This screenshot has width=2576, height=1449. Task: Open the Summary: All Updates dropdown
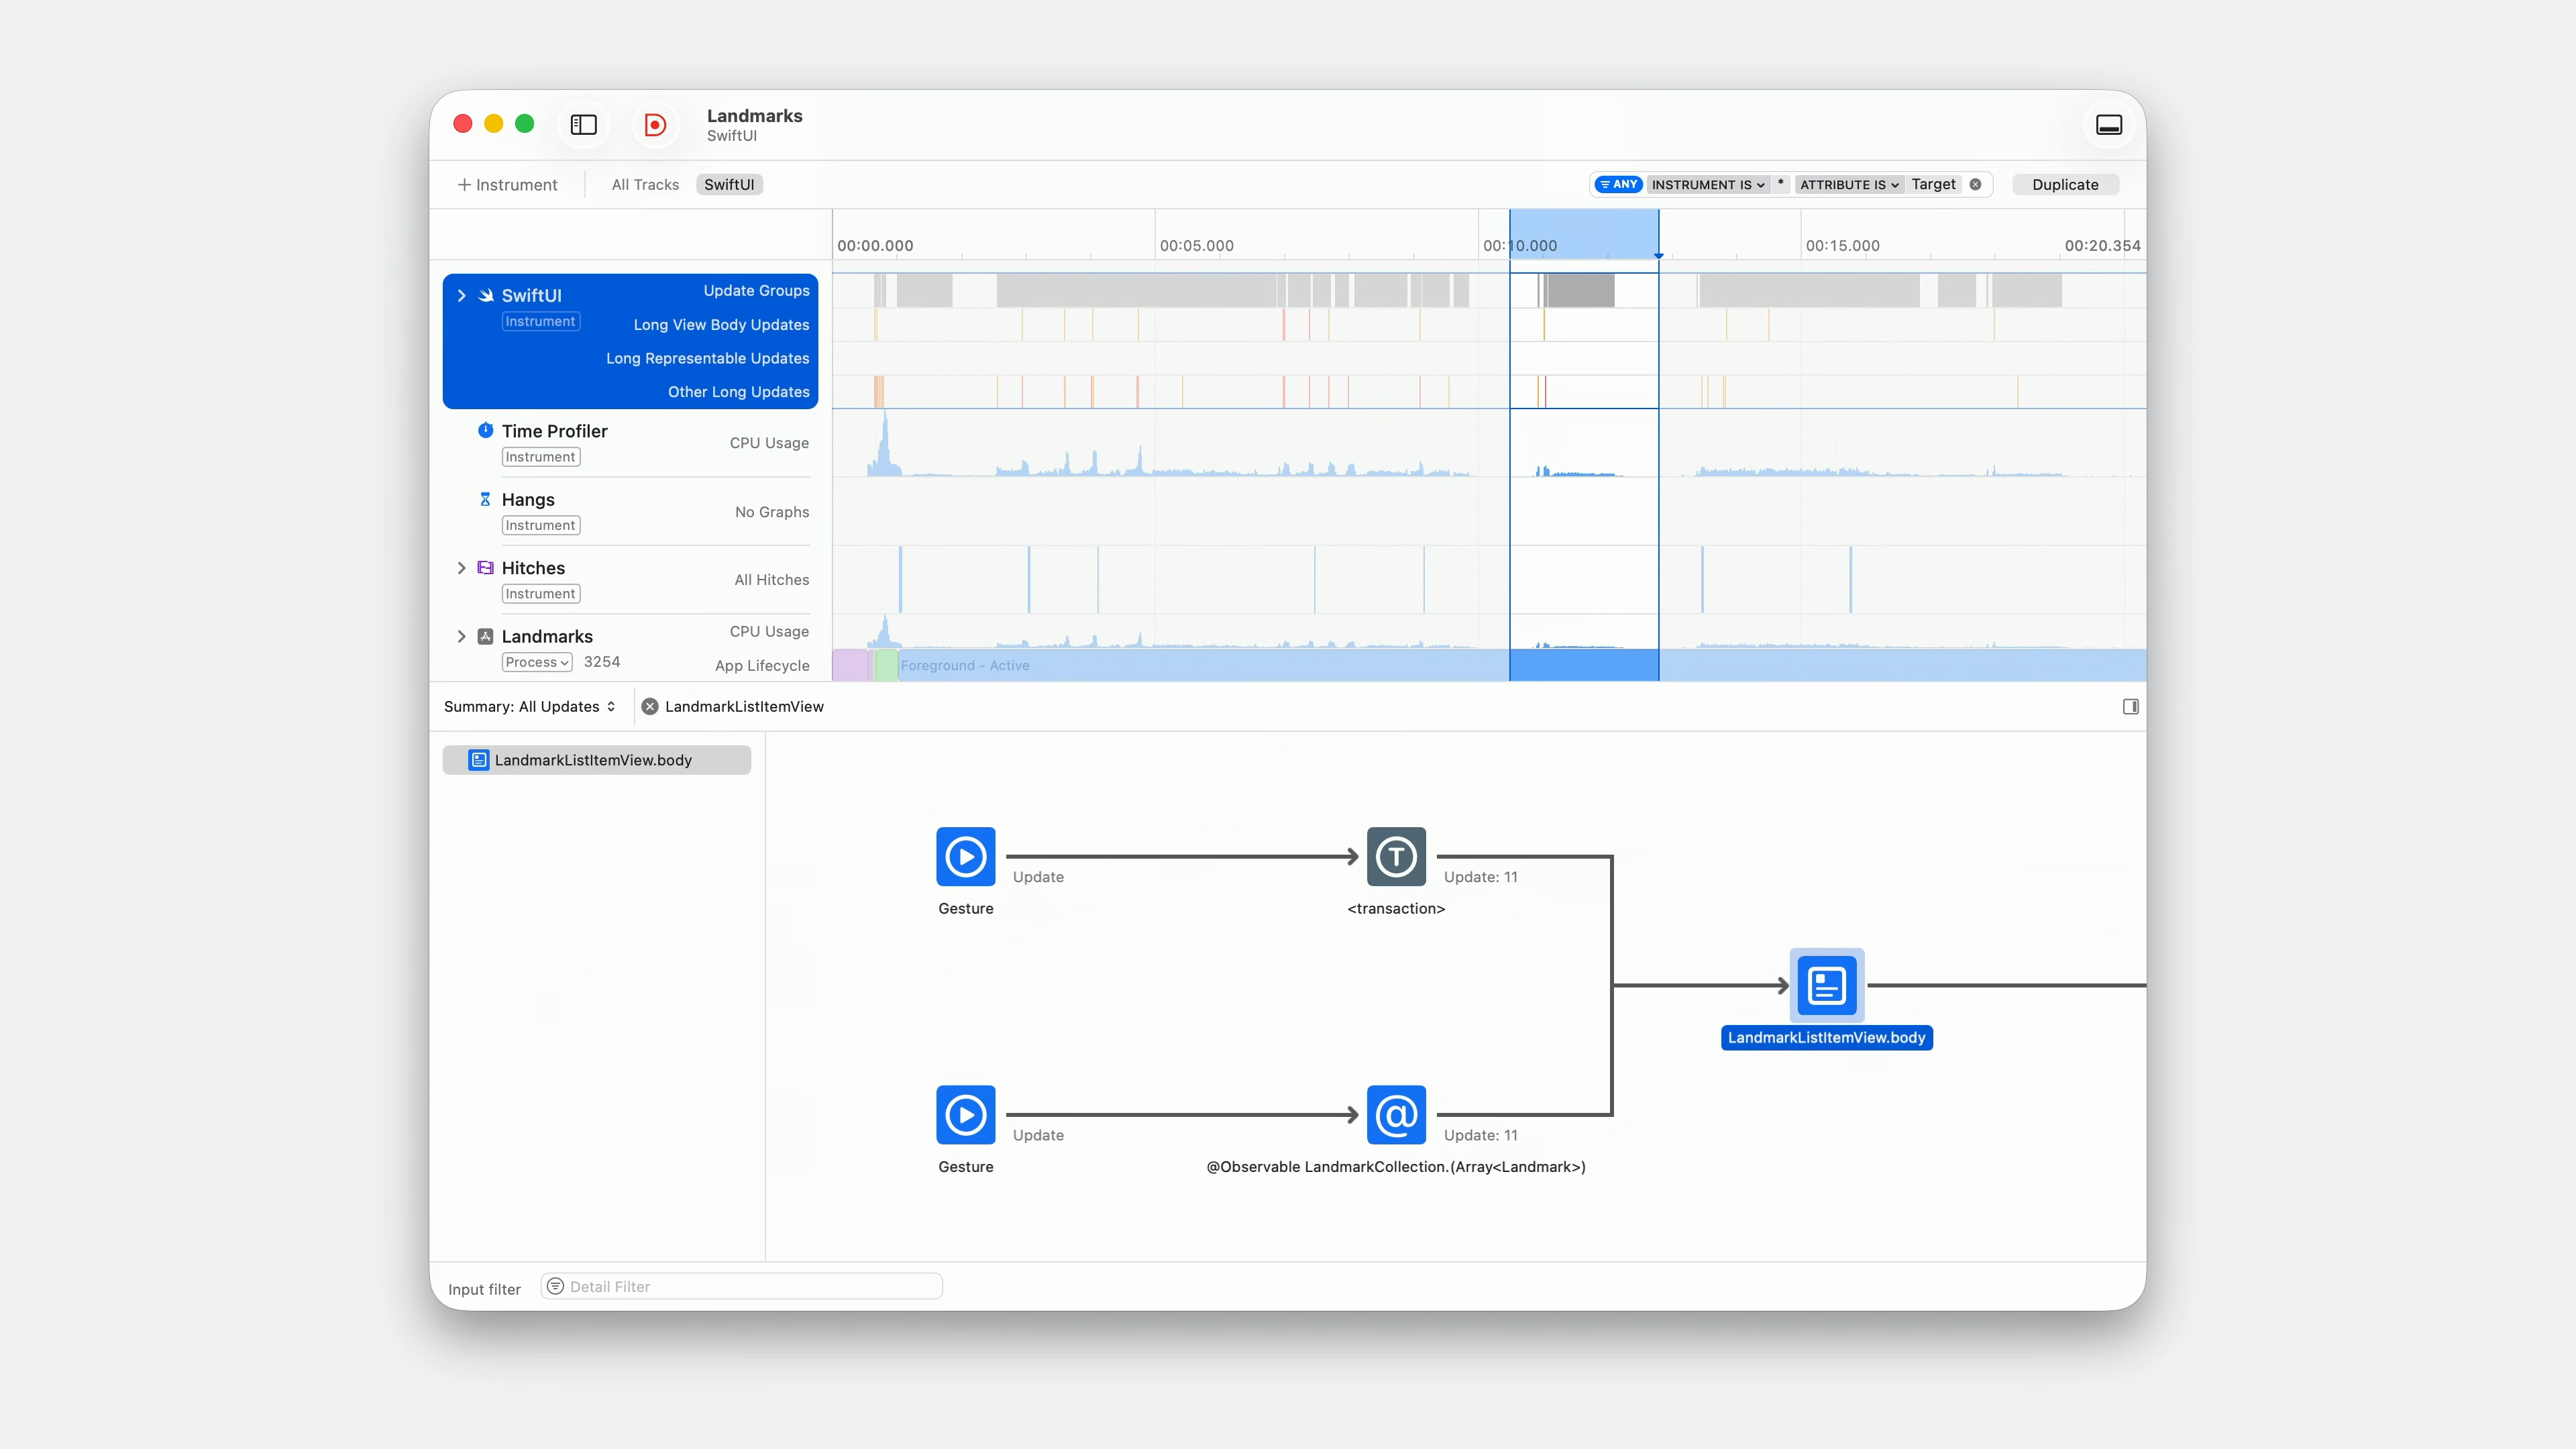pyautogui.click(x=529, y=706)
